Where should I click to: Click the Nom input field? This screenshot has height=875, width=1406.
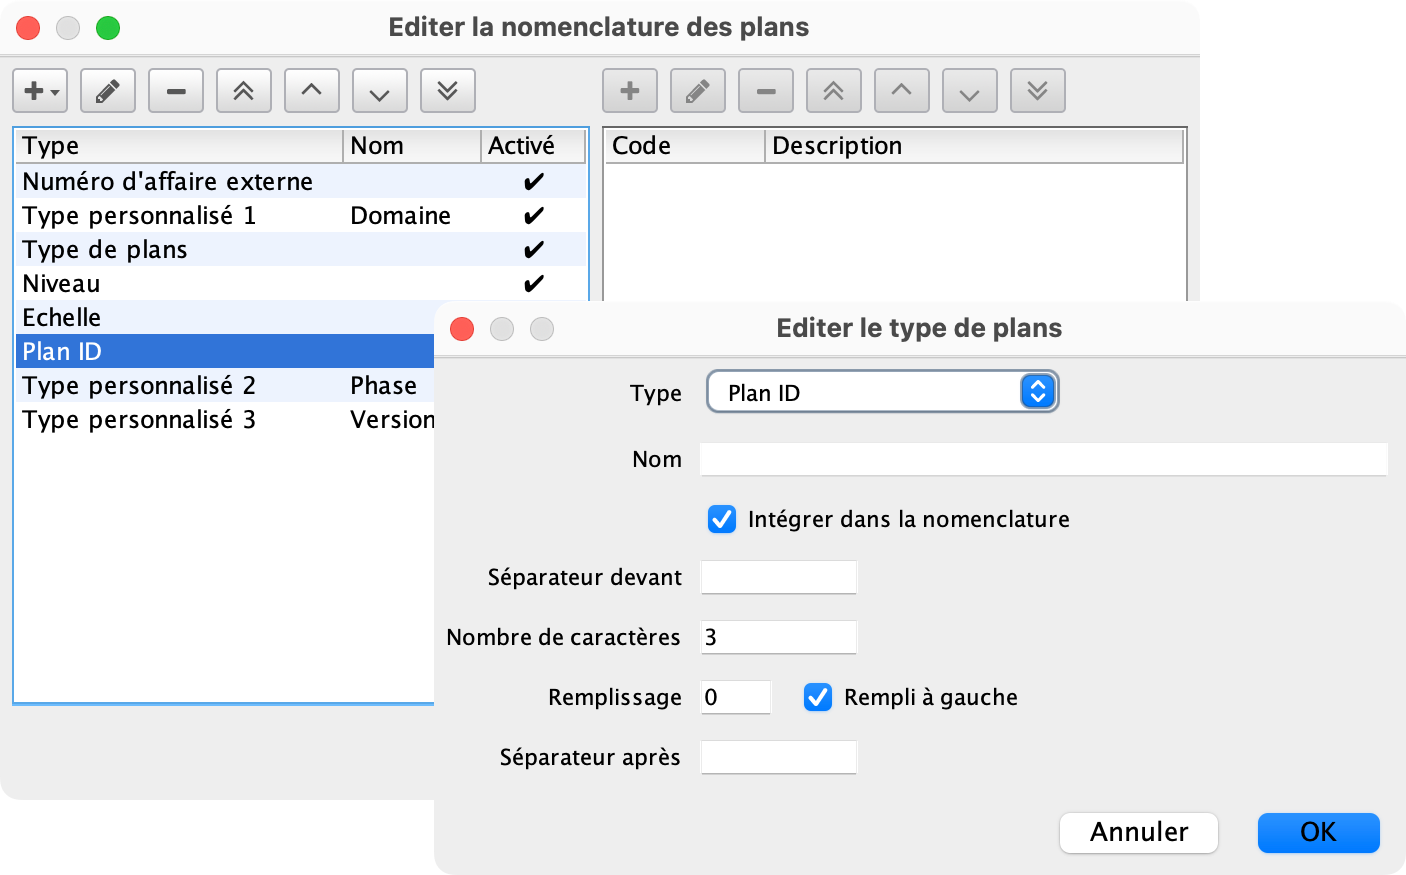[1044, 459]
